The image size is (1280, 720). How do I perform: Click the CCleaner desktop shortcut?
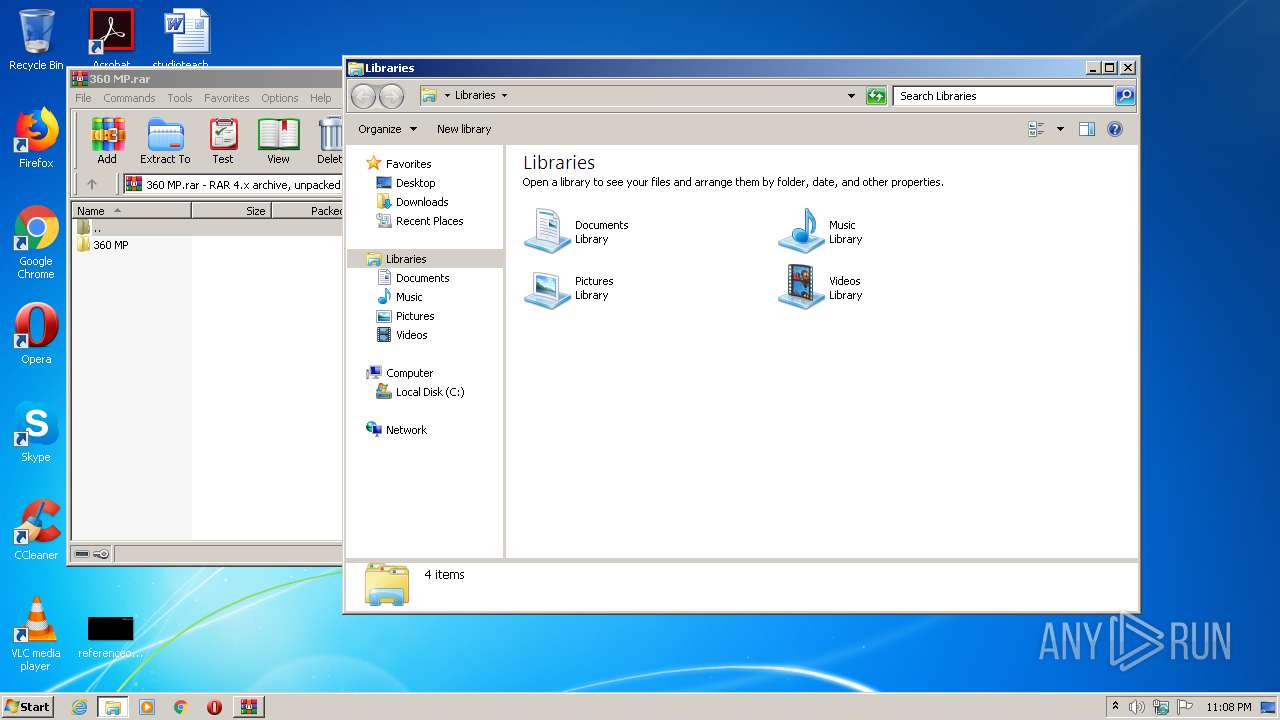pyautogui.click(x=36, y=530)
